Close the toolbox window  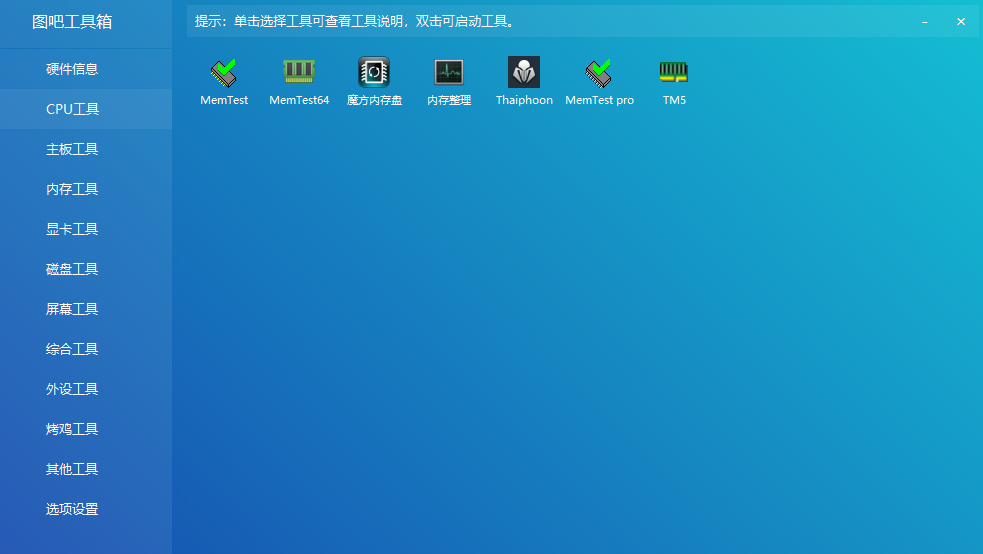(961, 22)
